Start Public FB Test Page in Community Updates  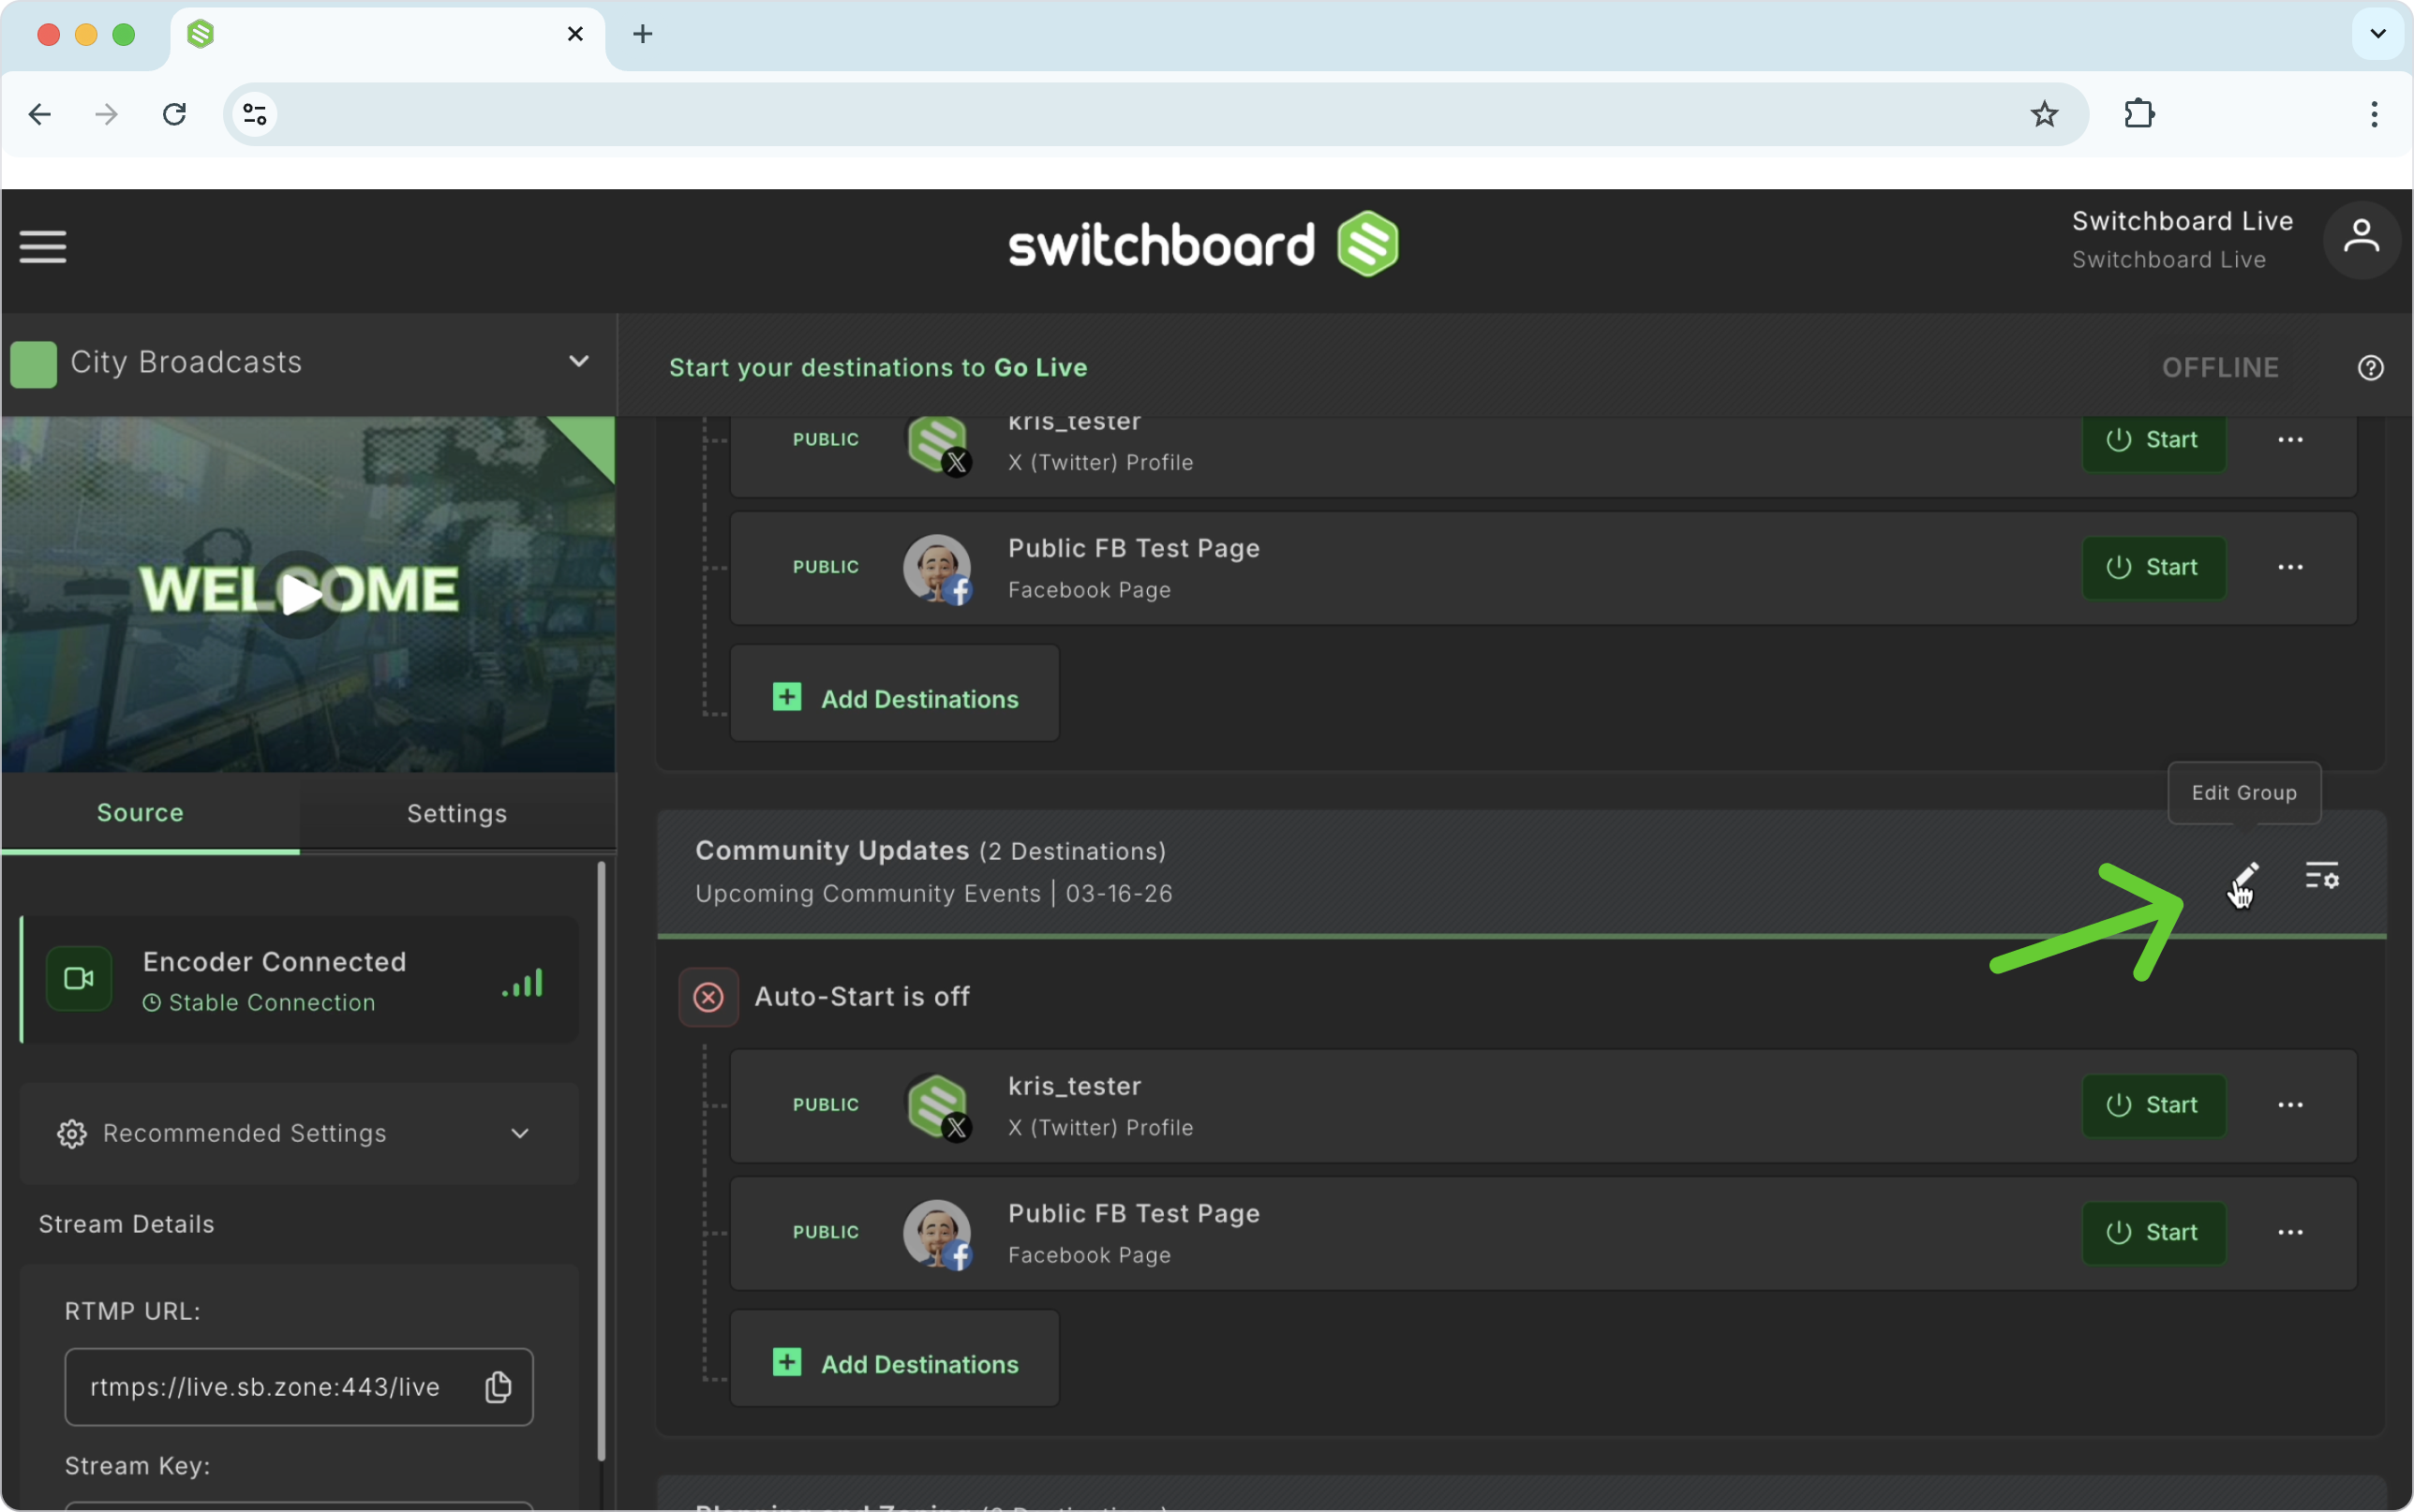pos(2154,1232)
